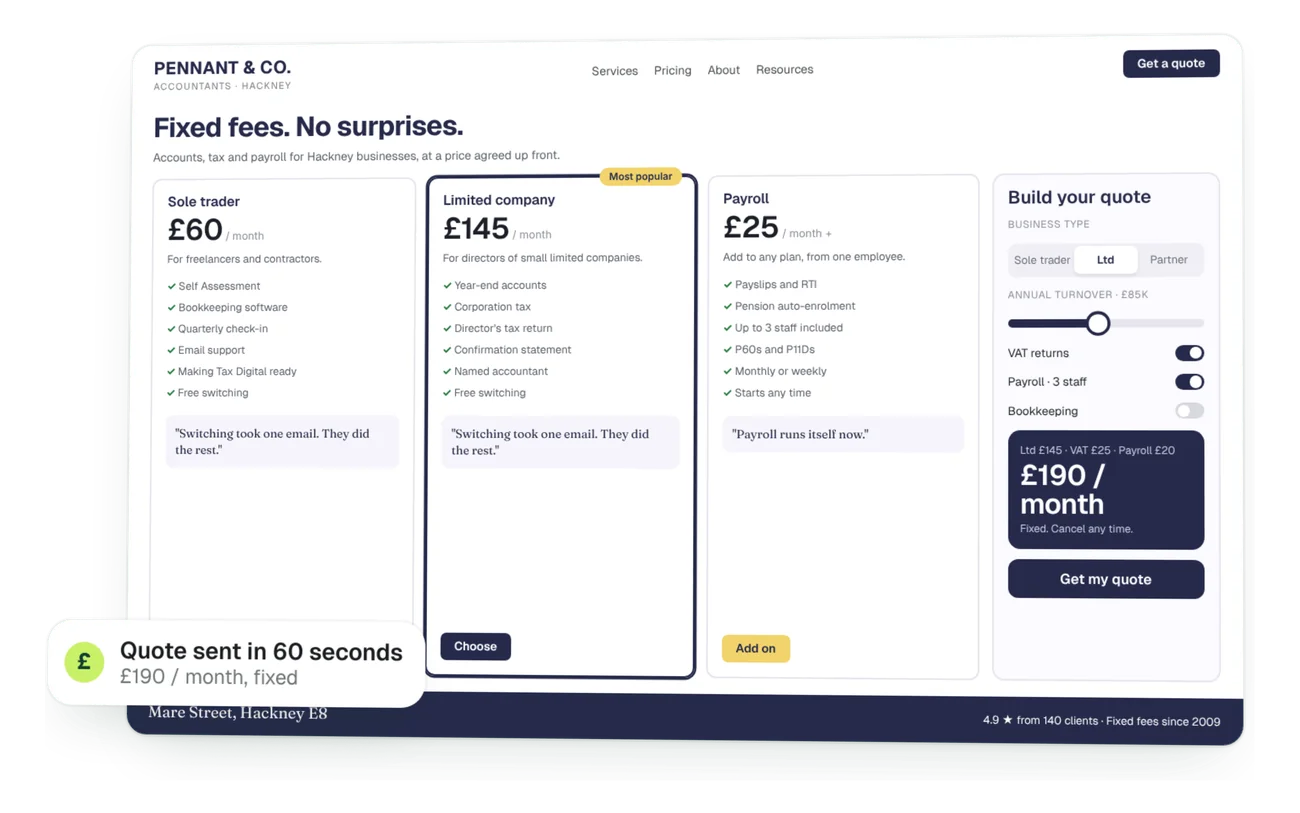The width and height of the screenshot is (1300, 813).
Task: Click the Get my quote button
Action: click(x=1105, y=579)
